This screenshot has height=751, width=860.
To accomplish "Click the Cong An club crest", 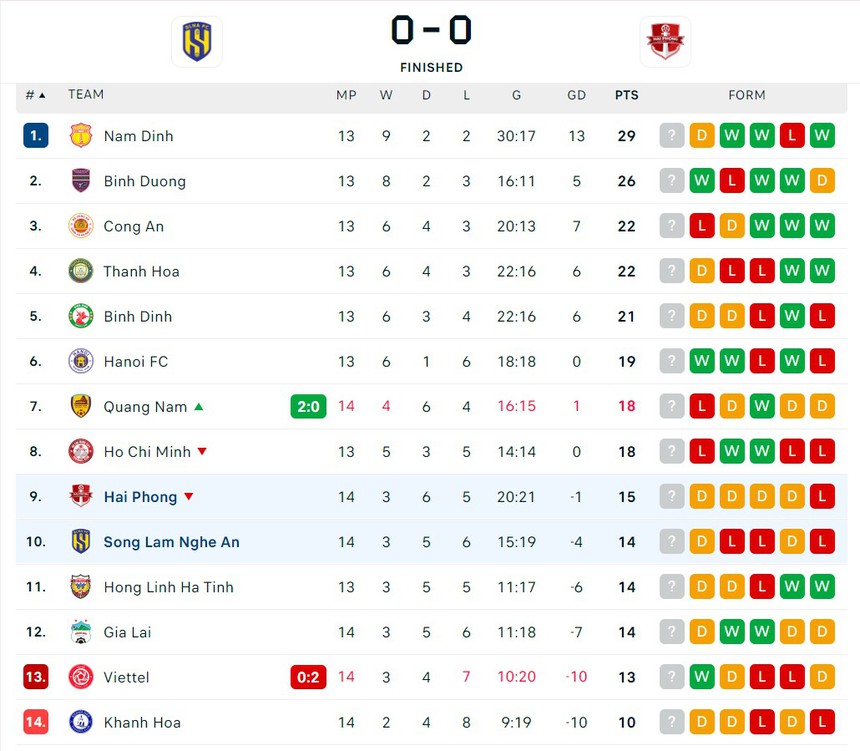I will coord(81,226).
